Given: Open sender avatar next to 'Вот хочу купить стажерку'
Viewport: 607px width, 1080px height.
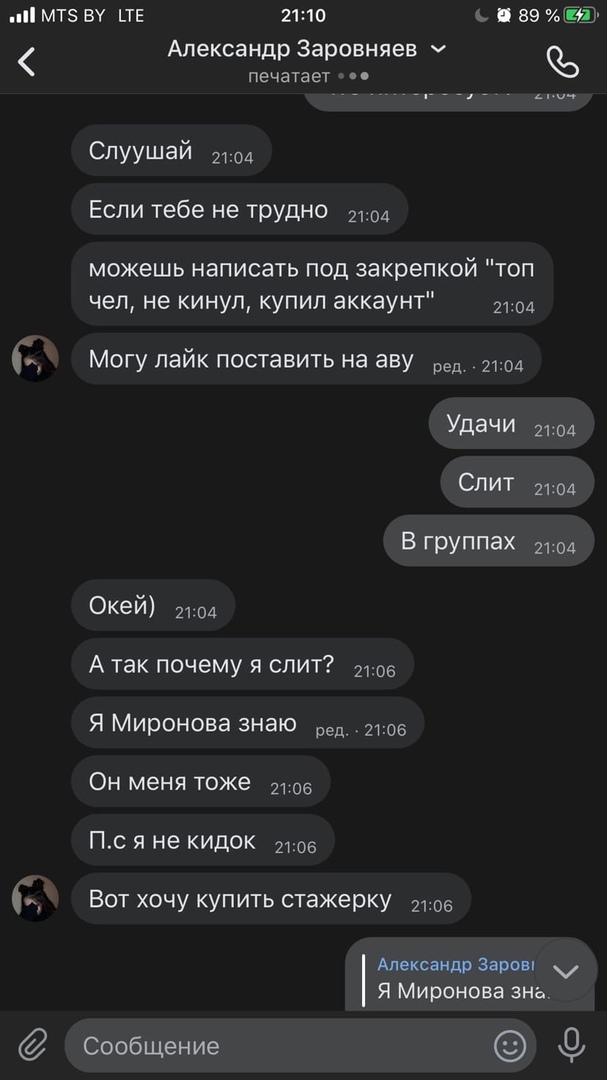Looking at the screenshot, I should click(x=35, y=898).
